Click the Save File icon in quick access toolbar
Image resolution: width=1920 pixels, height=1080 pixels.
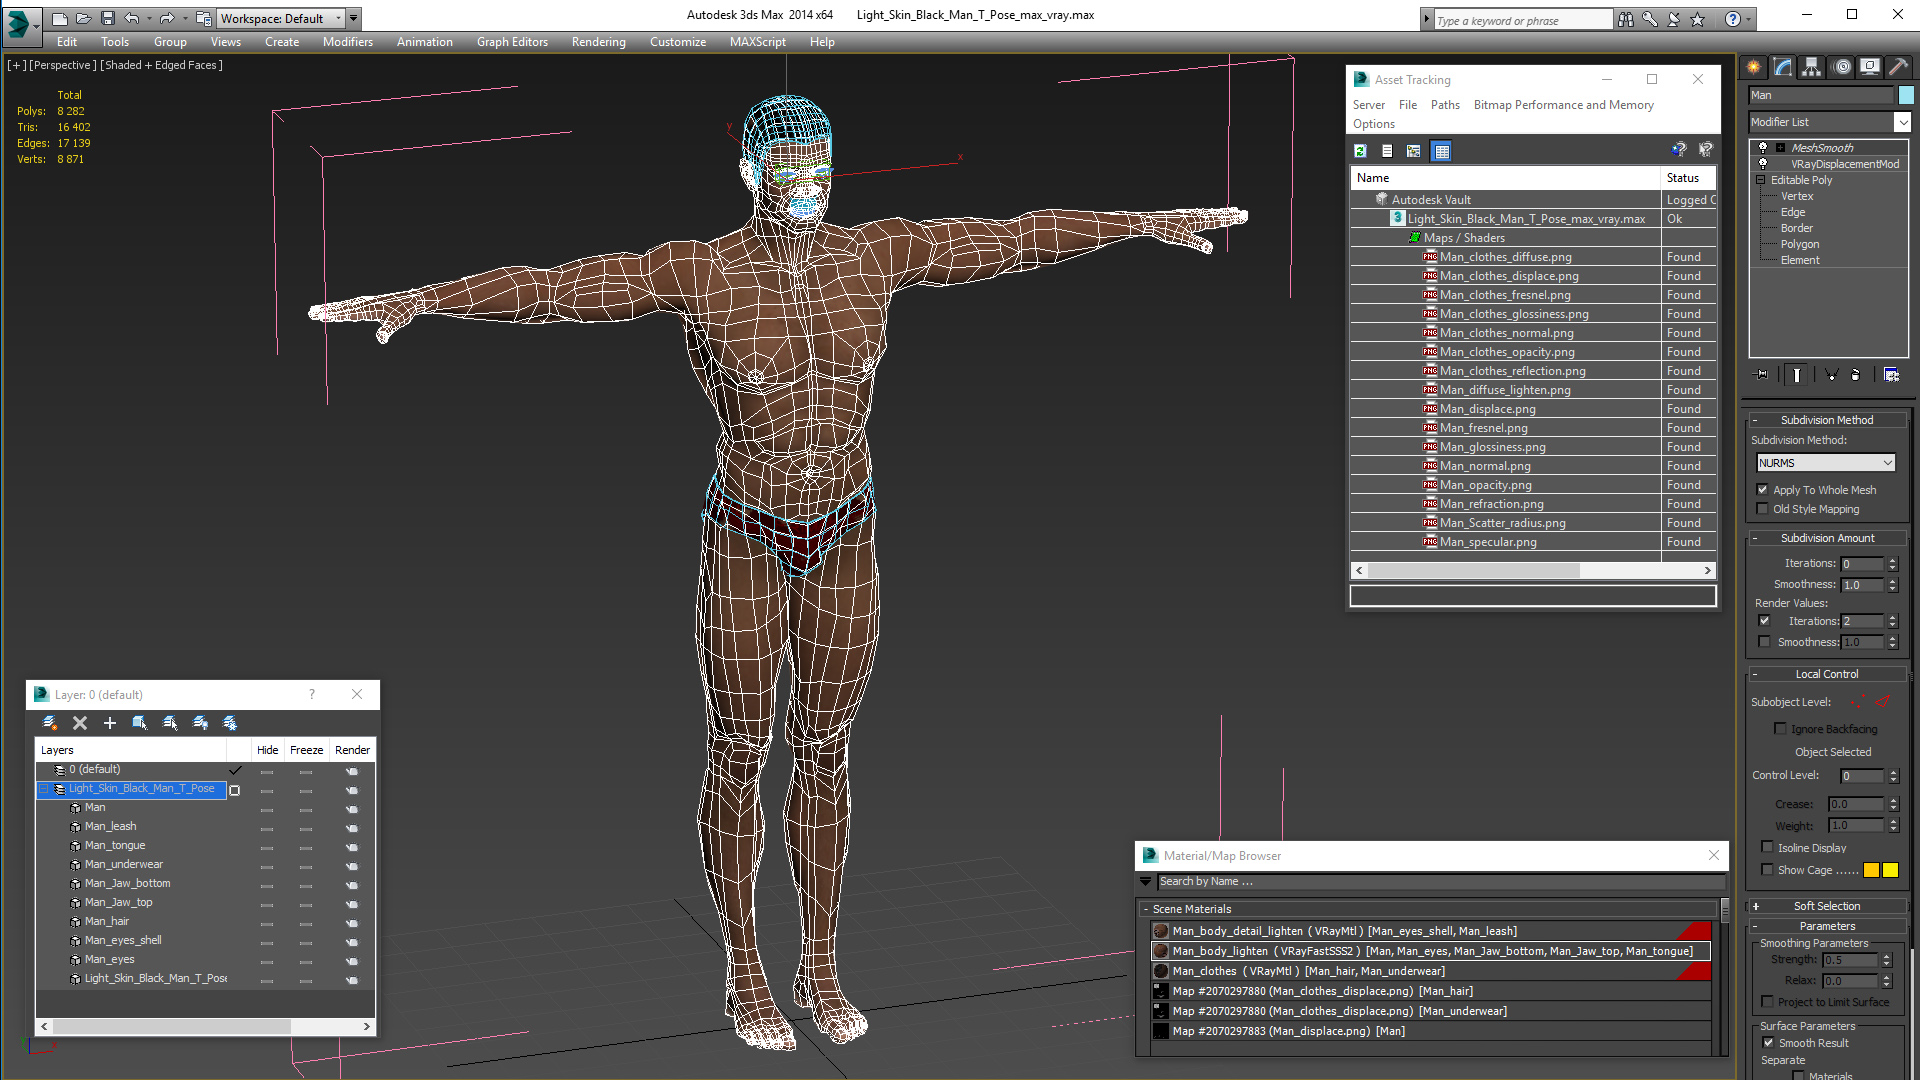point(108,18)
